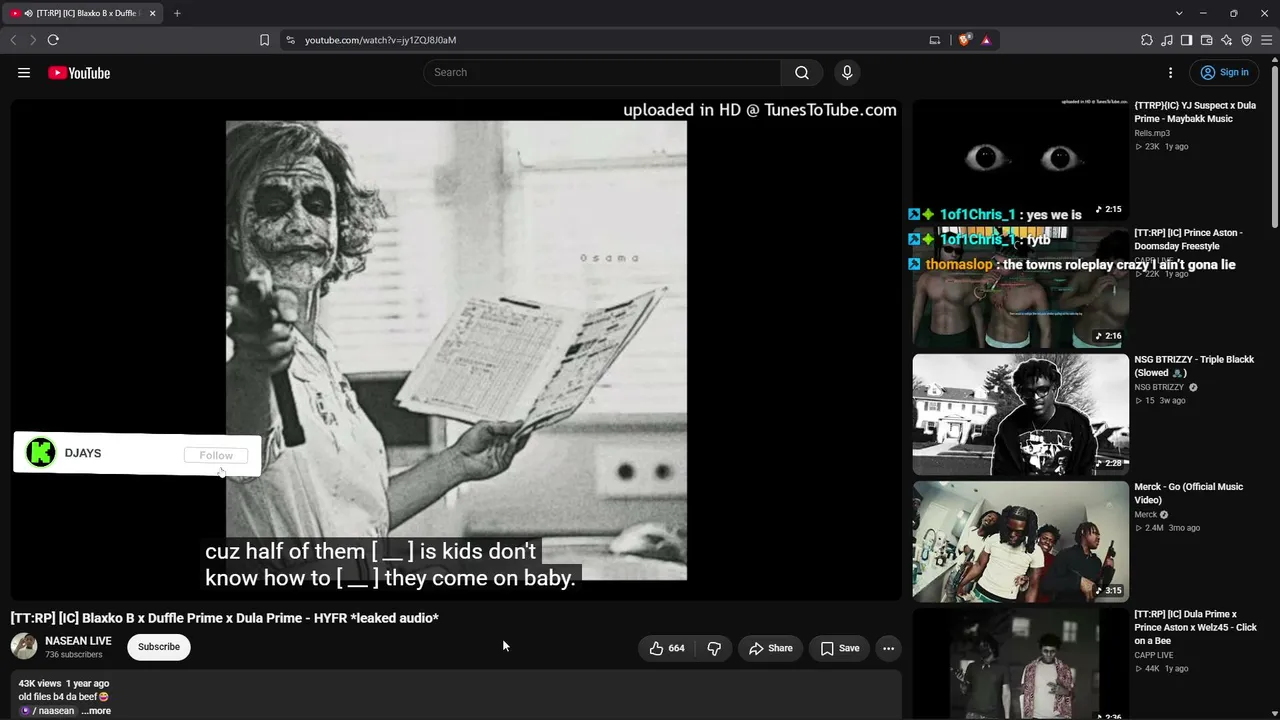Viewport: 1280px width, 720px height.
Task: Save video to a playlist
Action: coord(840,648)
